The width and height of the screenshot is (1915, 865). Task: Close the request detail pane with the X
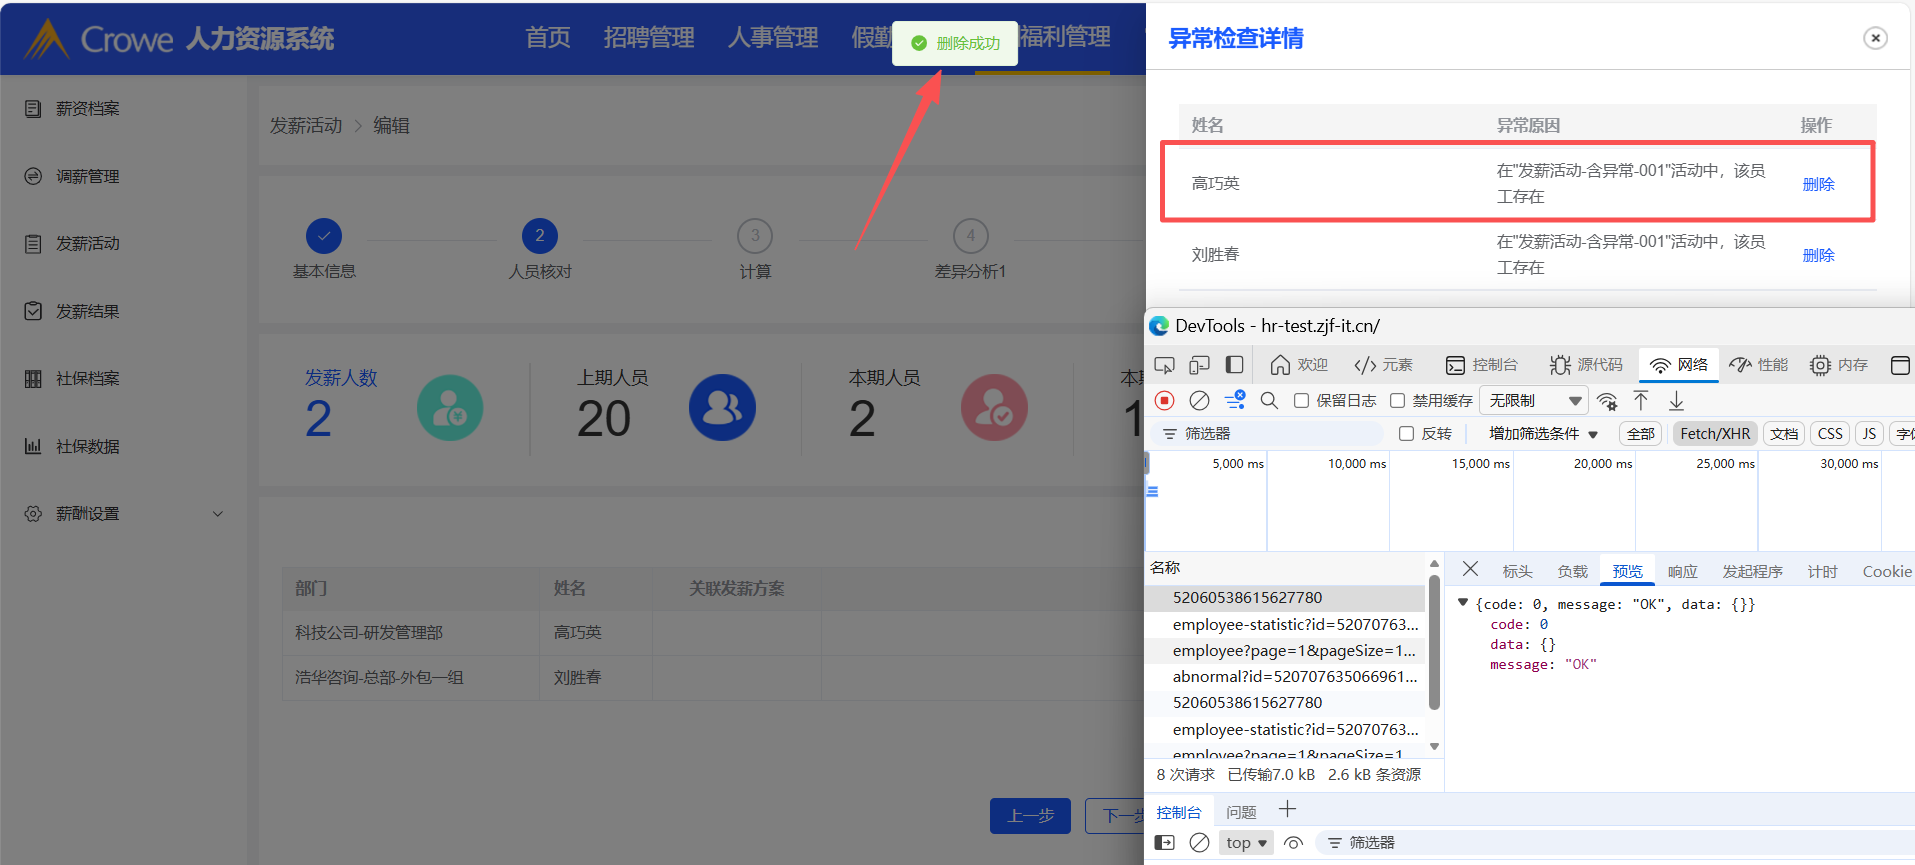(1470, 569)
